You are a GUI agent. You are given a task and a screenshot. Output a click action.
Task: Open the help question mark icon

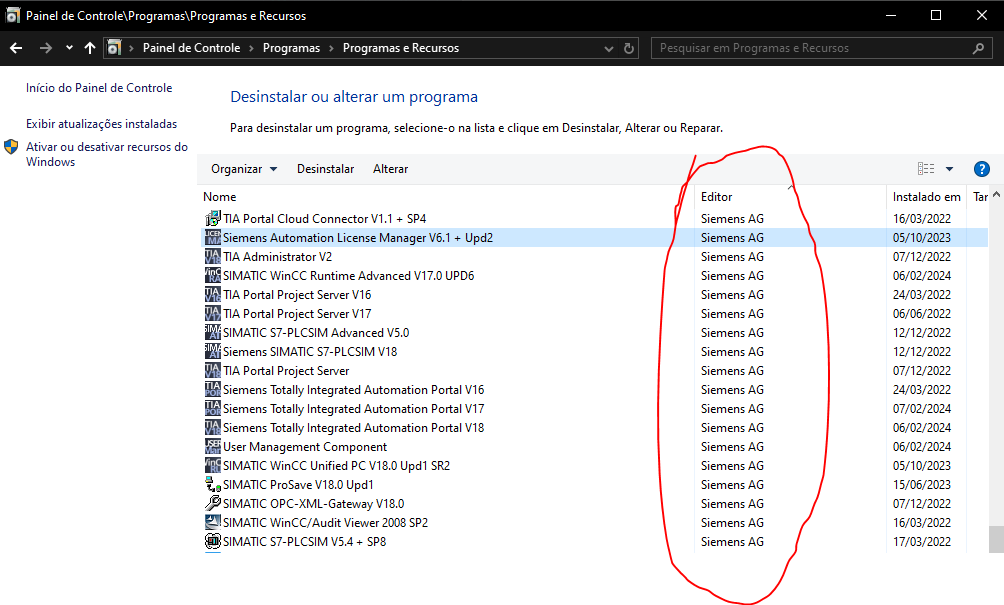[981, 169]
